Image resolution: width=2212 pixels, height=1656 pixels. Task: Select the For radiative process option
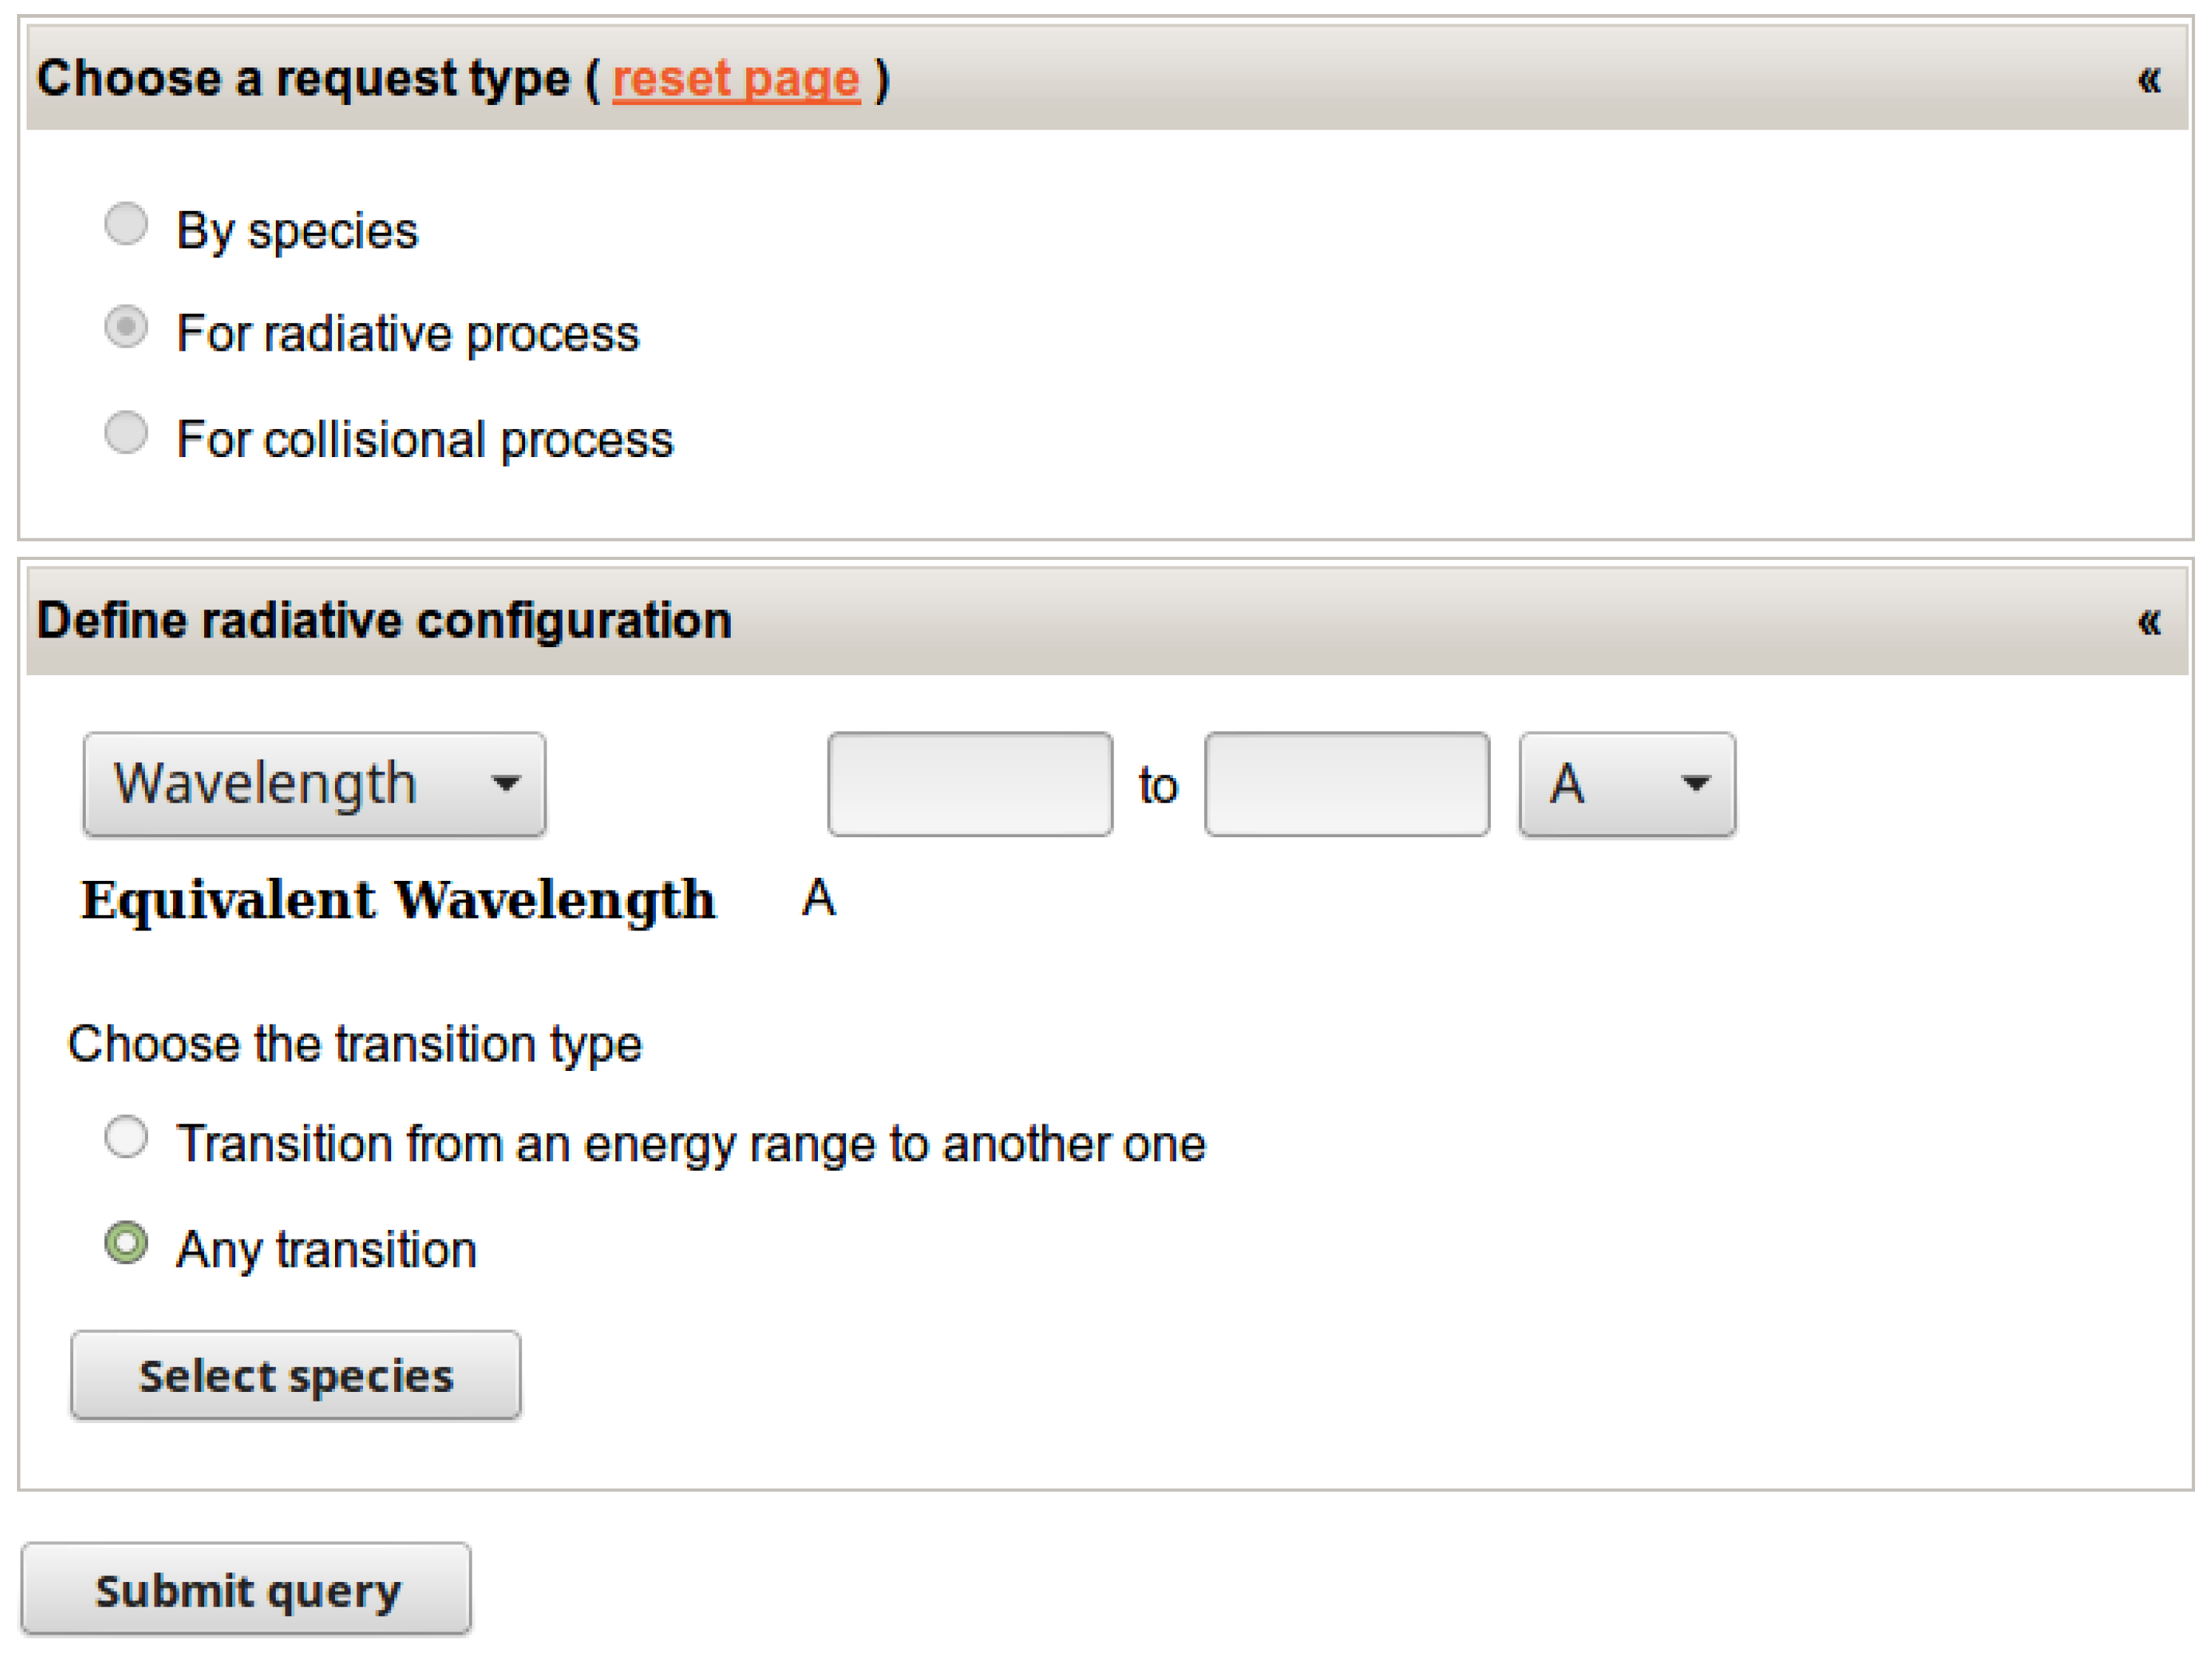coord(126,327)
